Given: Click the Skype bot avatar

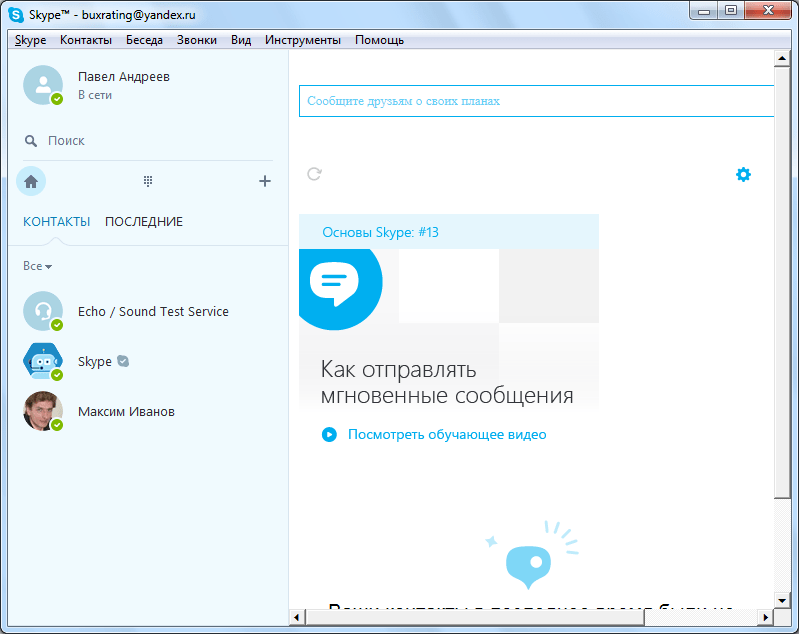Looking at the screenshot, I should click(x=43, y=361).
